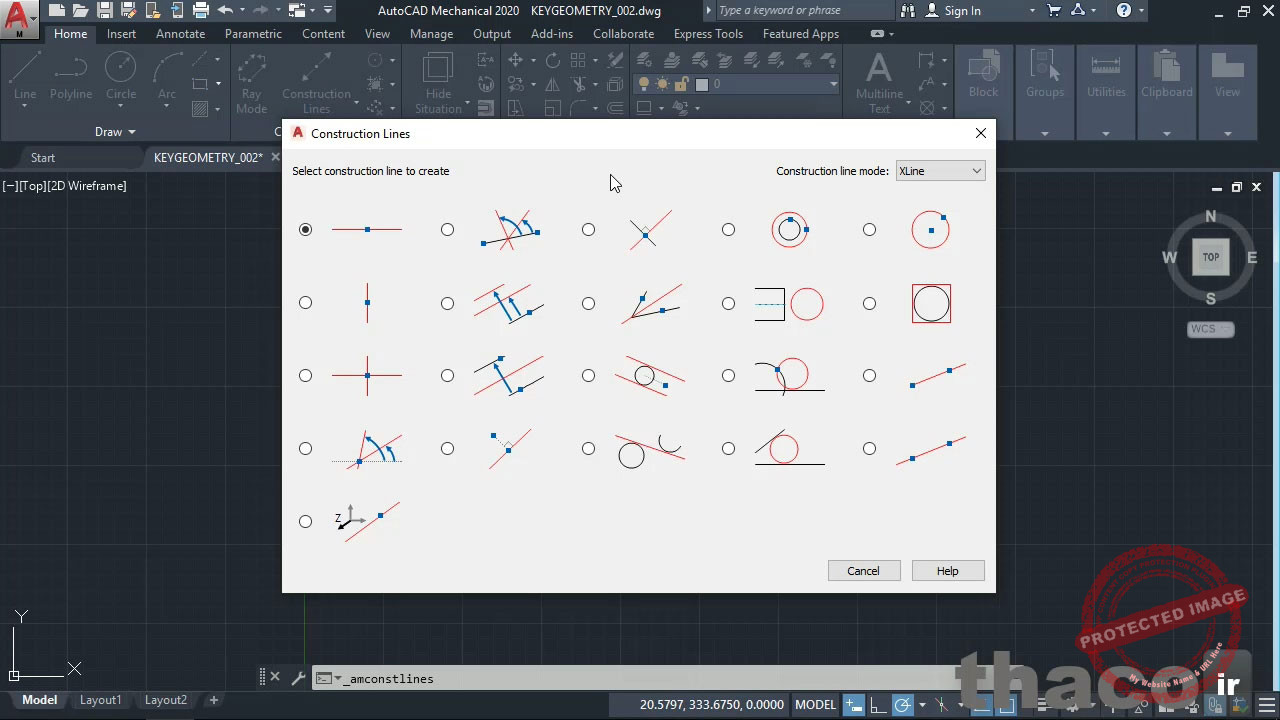Click the perpendicular through point illustration
The image size is (1280, 720).
509,449
